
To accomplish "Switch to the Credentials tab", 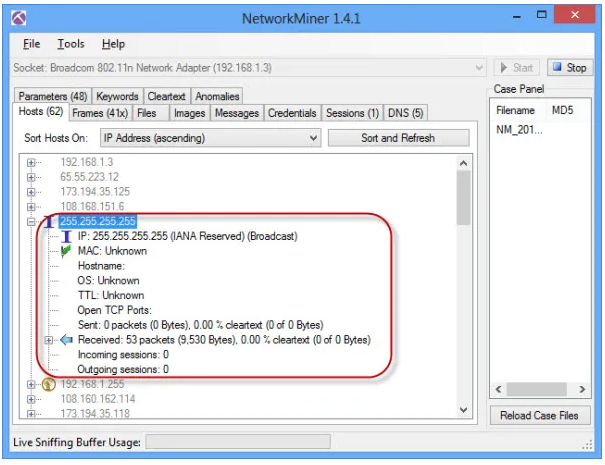I will tap(292, 113).
